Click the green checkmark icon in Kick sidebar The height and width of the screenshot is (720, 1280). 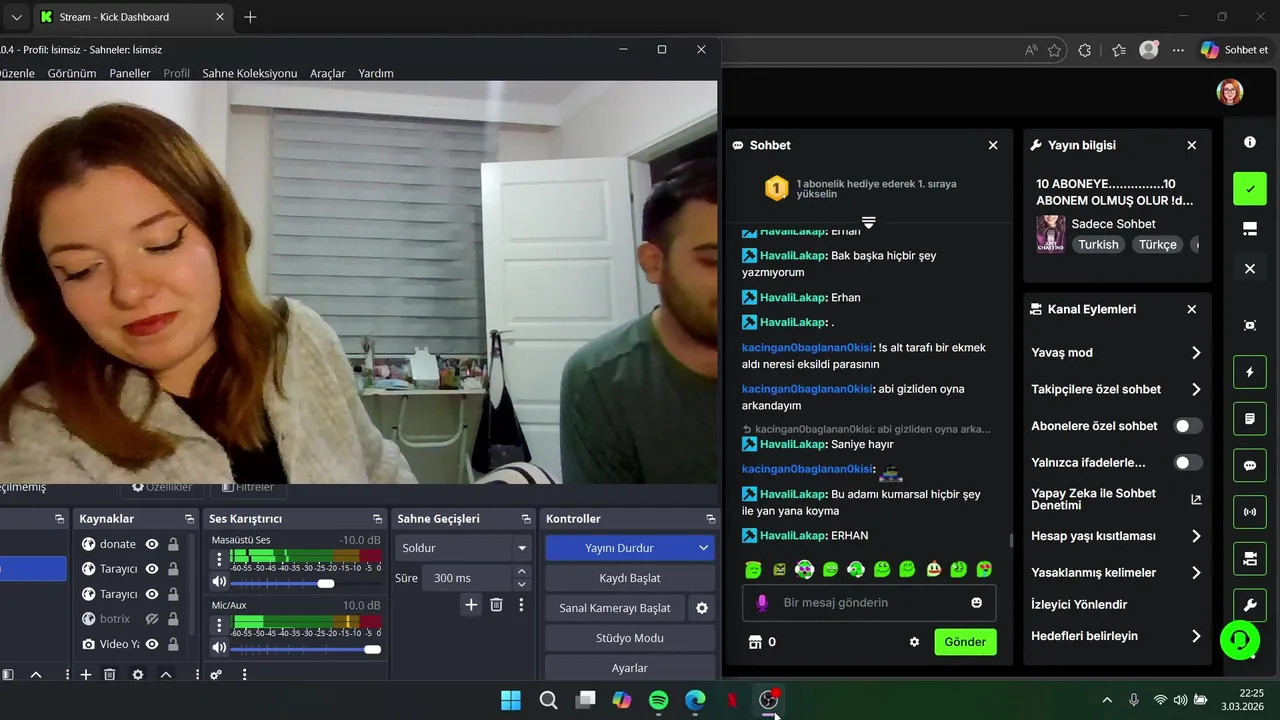(x=1249, y=188)
